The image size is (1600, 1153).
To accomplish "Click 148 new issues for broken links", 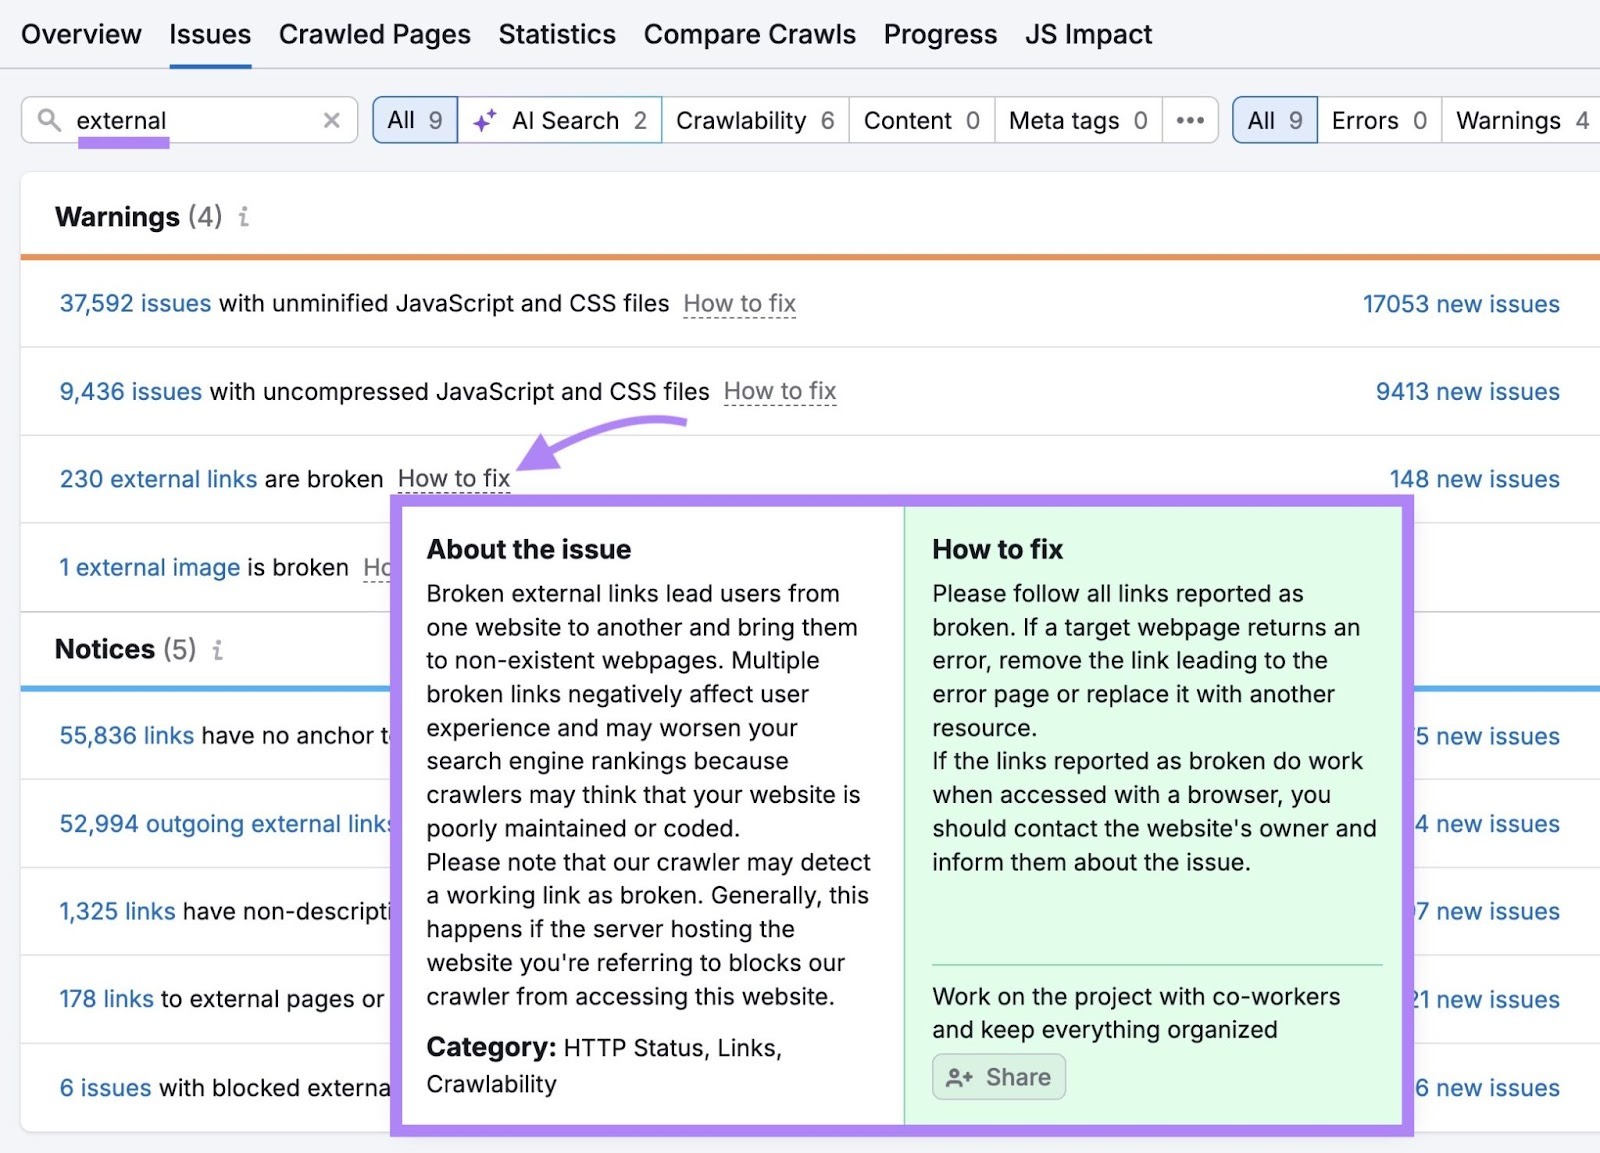I will 1474,479.
